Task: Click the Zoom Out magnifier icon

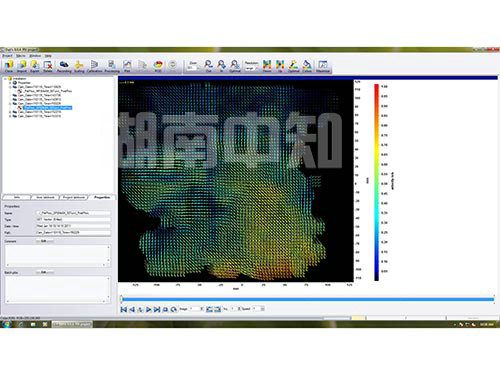Action: (208, 66)
